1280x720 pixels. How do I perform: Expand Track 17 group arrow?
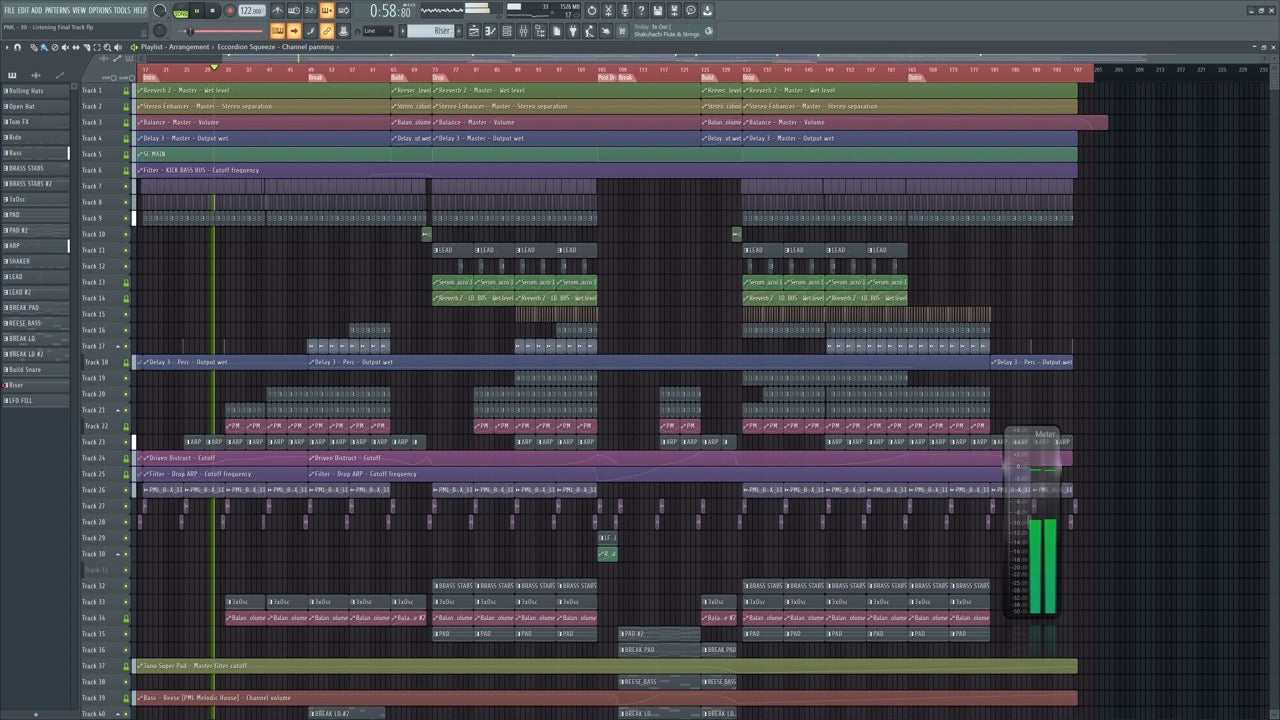pyautogui.click(x=118, y=346)
